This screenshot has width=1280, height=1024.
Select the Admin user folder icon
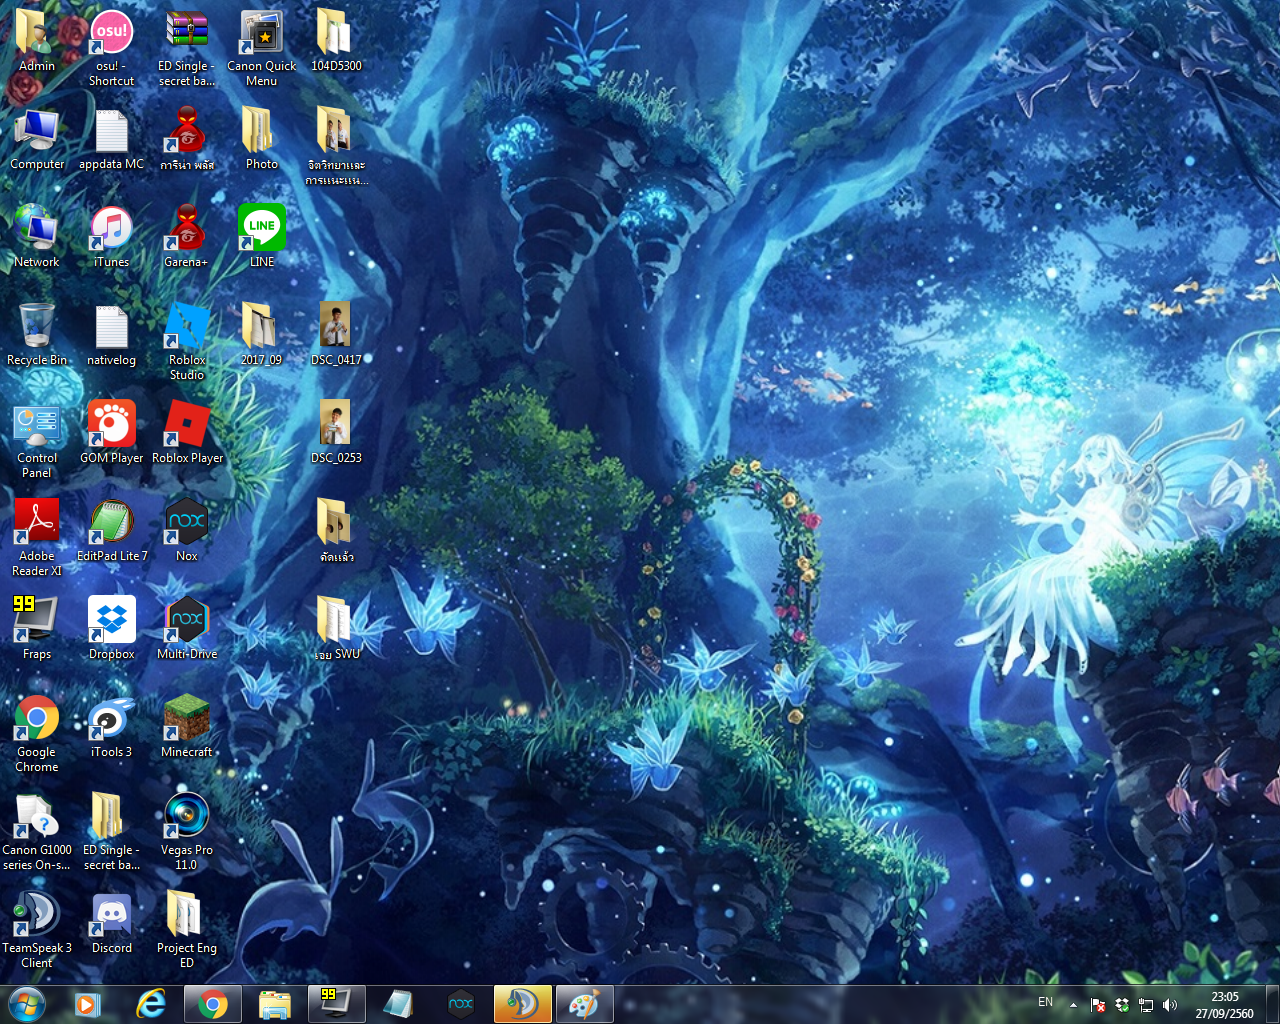click(x=37, y=40)
